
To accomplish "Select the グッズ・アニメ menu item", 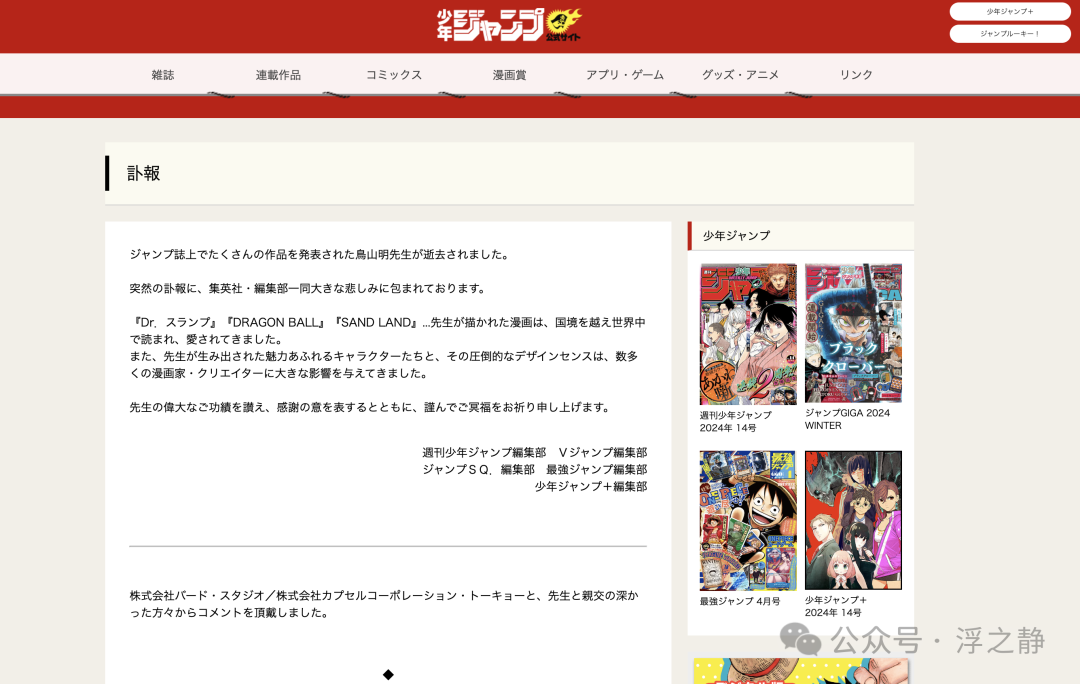I will click(740, 75).
